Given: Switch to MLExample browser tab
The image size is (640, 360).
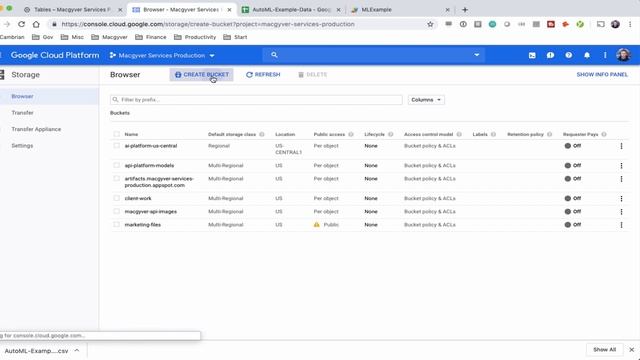Looking at the screenshot, I should (400, 9).
